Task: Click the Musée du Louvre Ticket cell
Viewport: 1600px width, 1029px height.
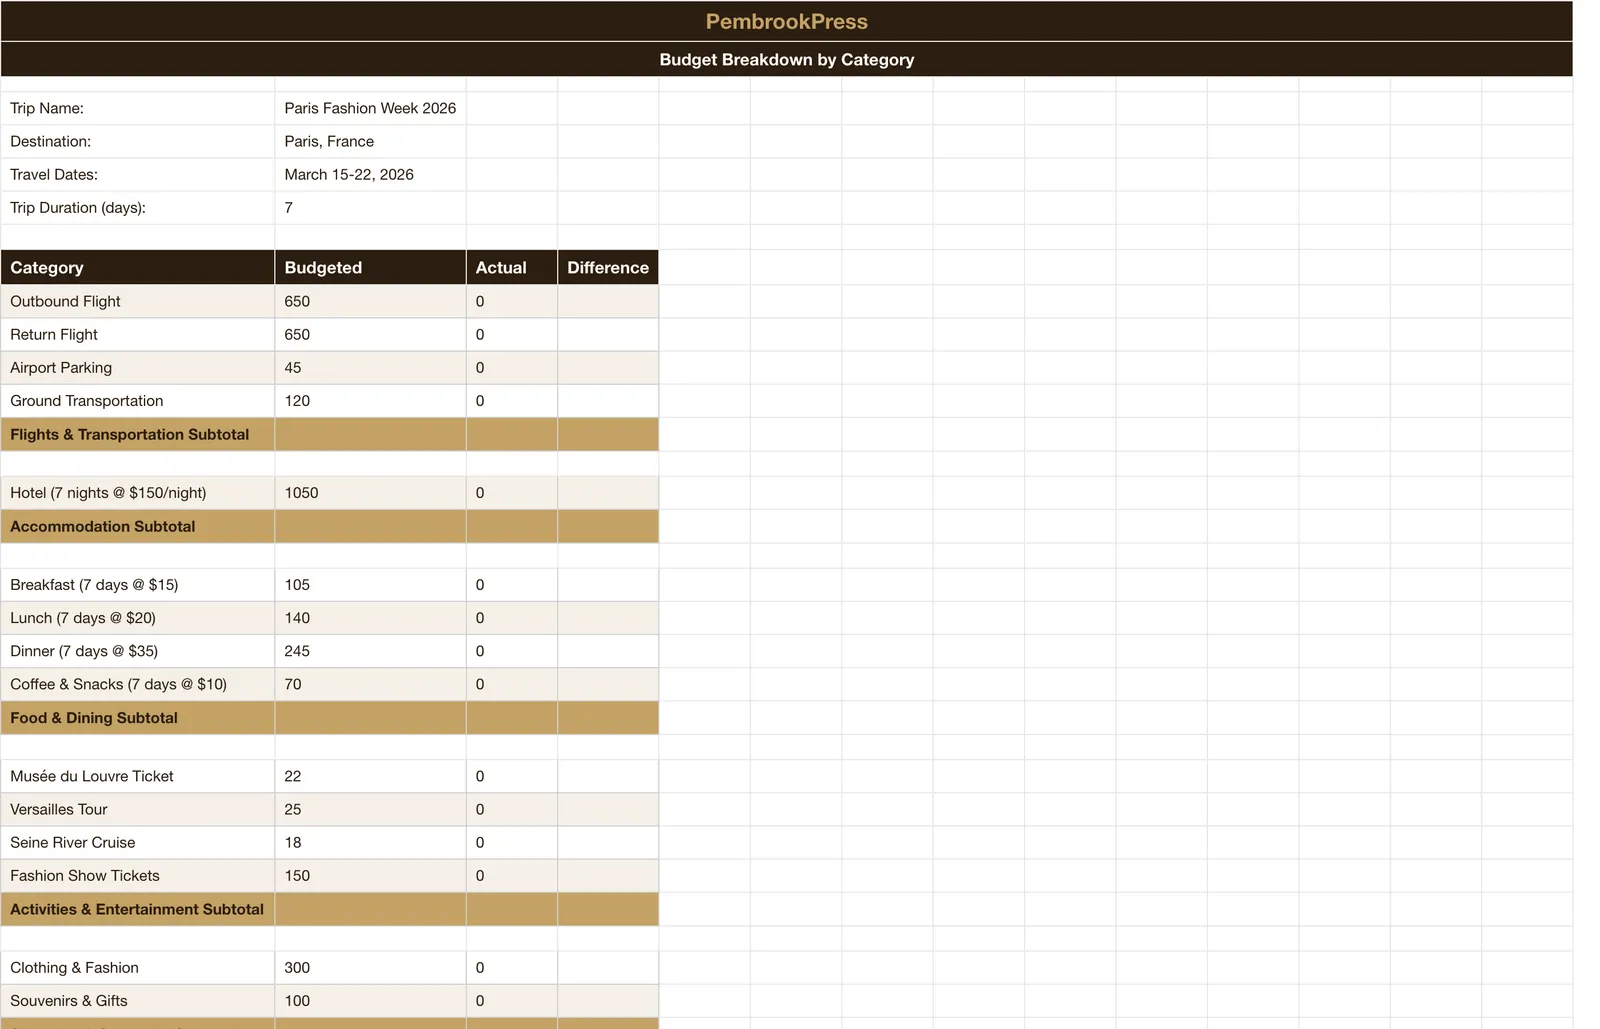Action: [x=138, y=776]
